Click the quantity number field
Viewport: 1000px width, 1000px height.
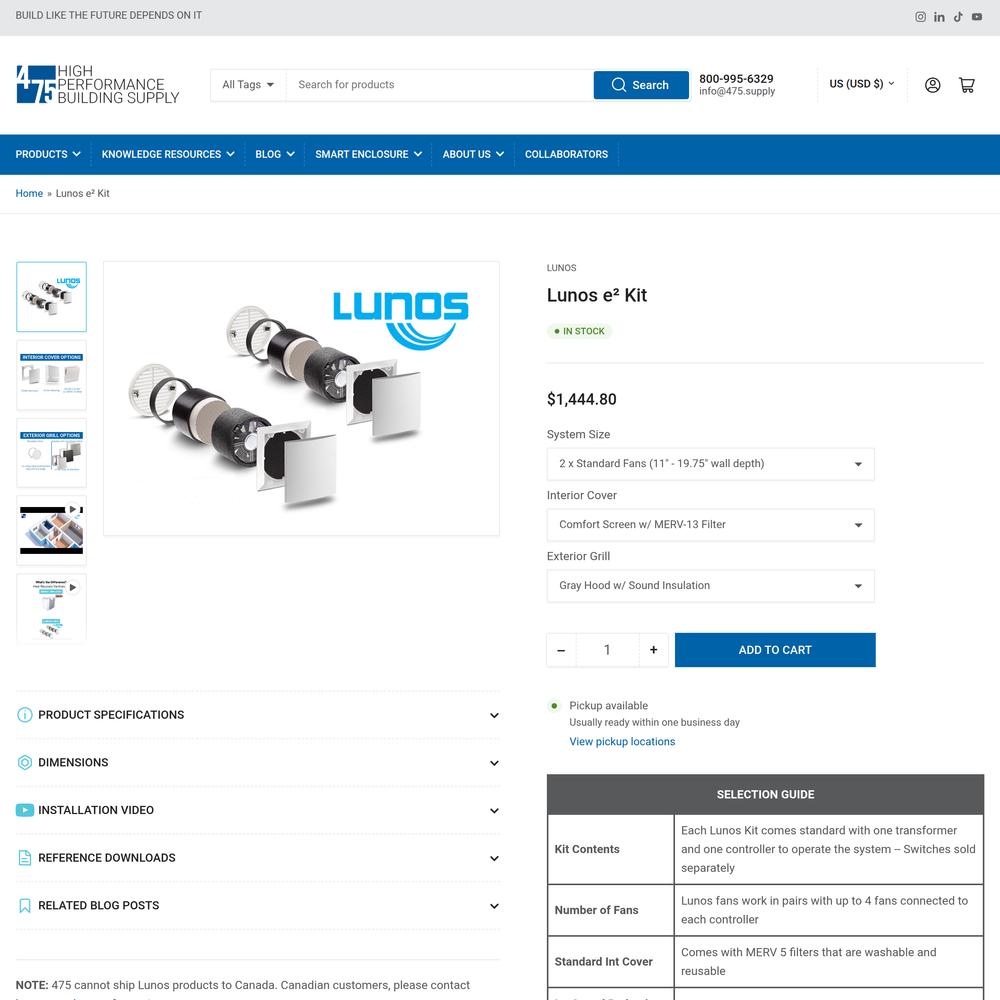(x=607, y=650)
